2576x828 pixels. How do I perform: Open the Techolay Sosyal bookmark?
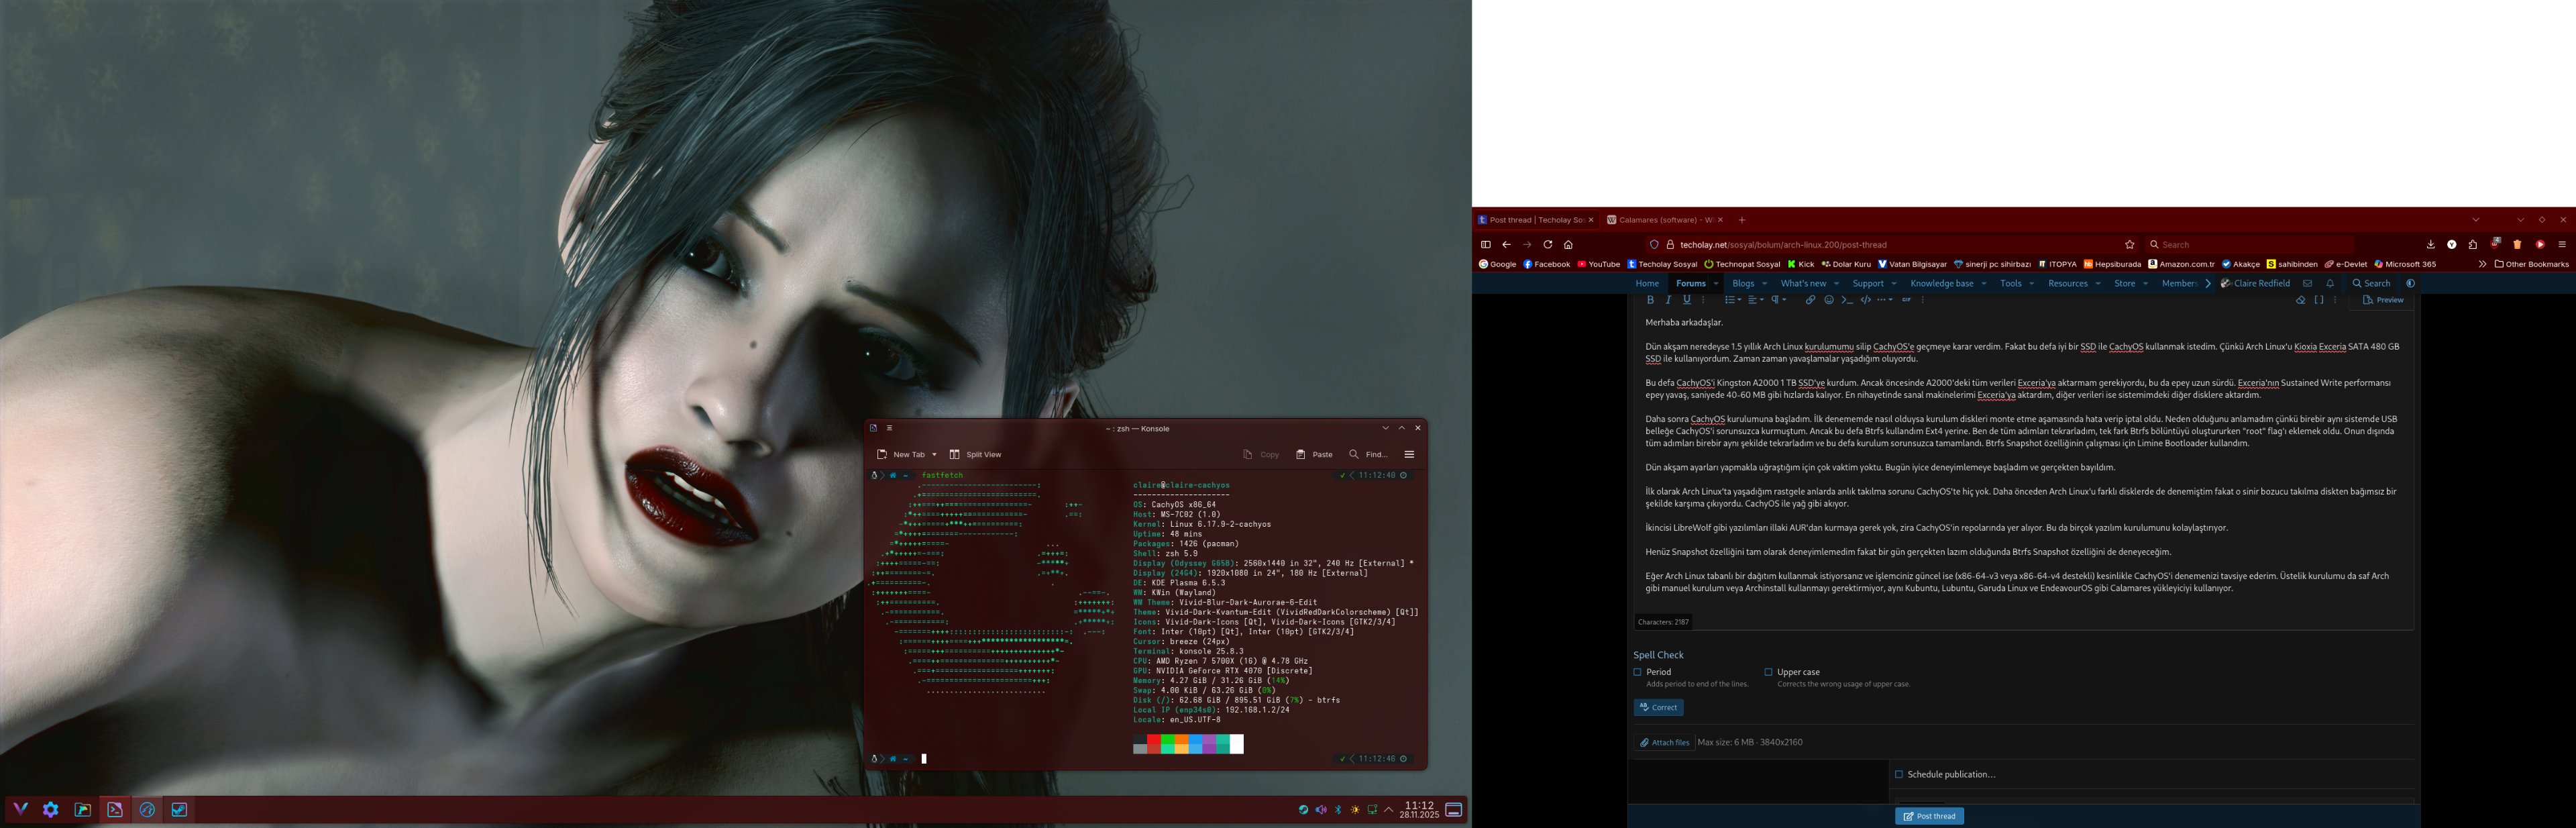click(1662, 265)
